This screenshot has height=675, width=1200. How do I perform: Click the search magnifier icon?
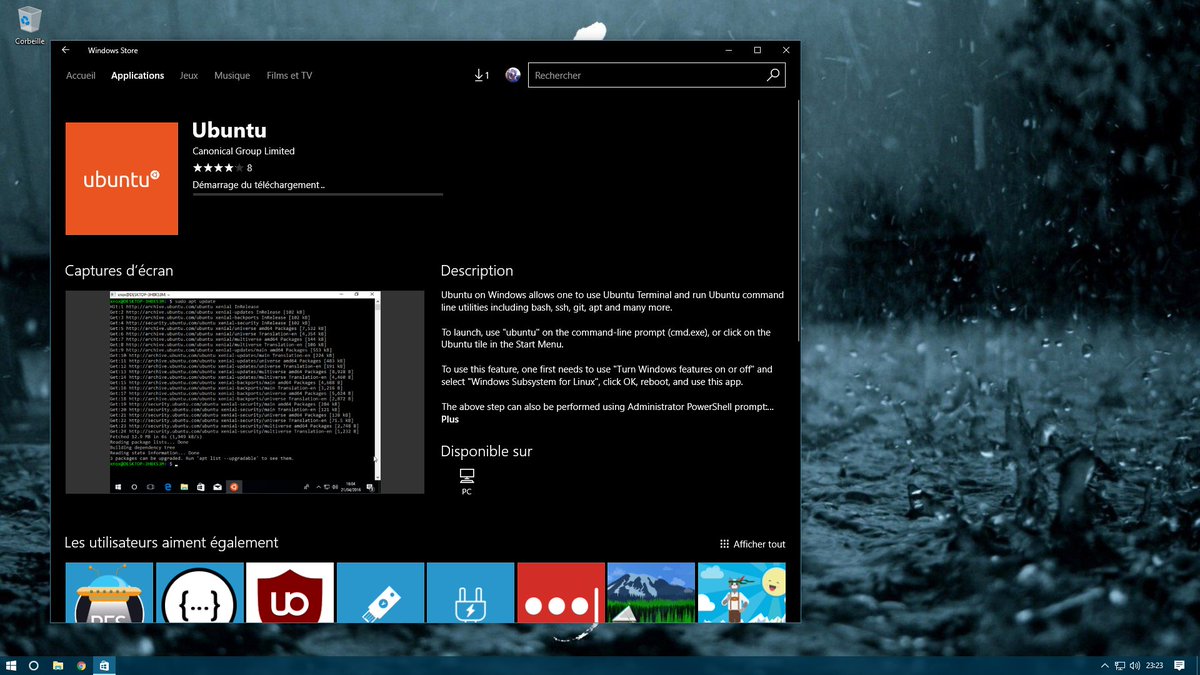[x=773, y=75]
